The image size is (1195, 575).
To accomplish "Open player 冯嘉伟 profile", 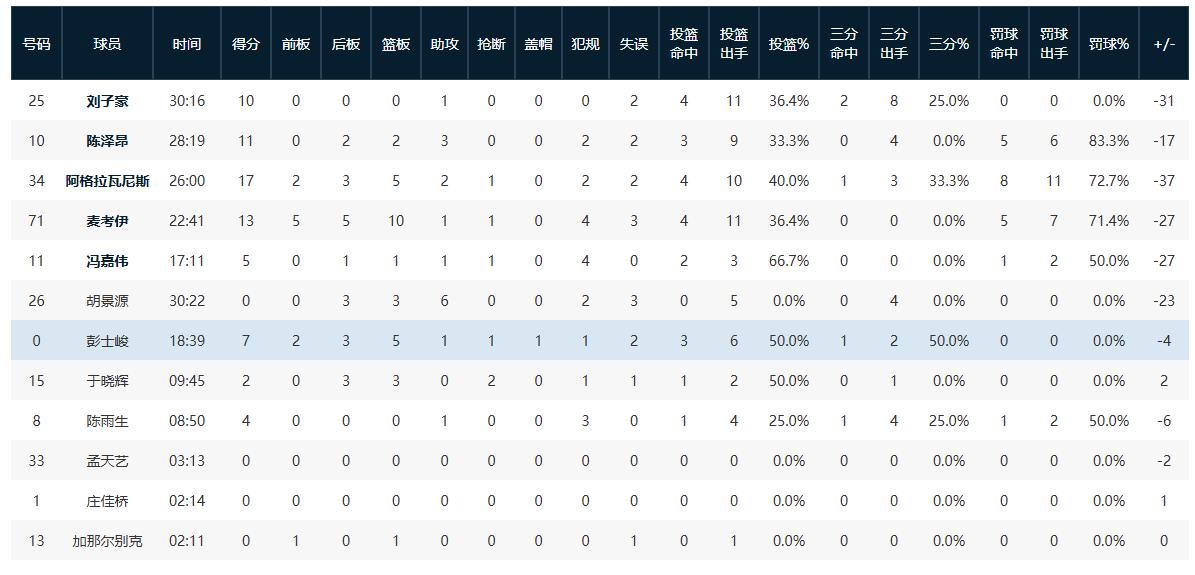I will click(x=107, y=261).
